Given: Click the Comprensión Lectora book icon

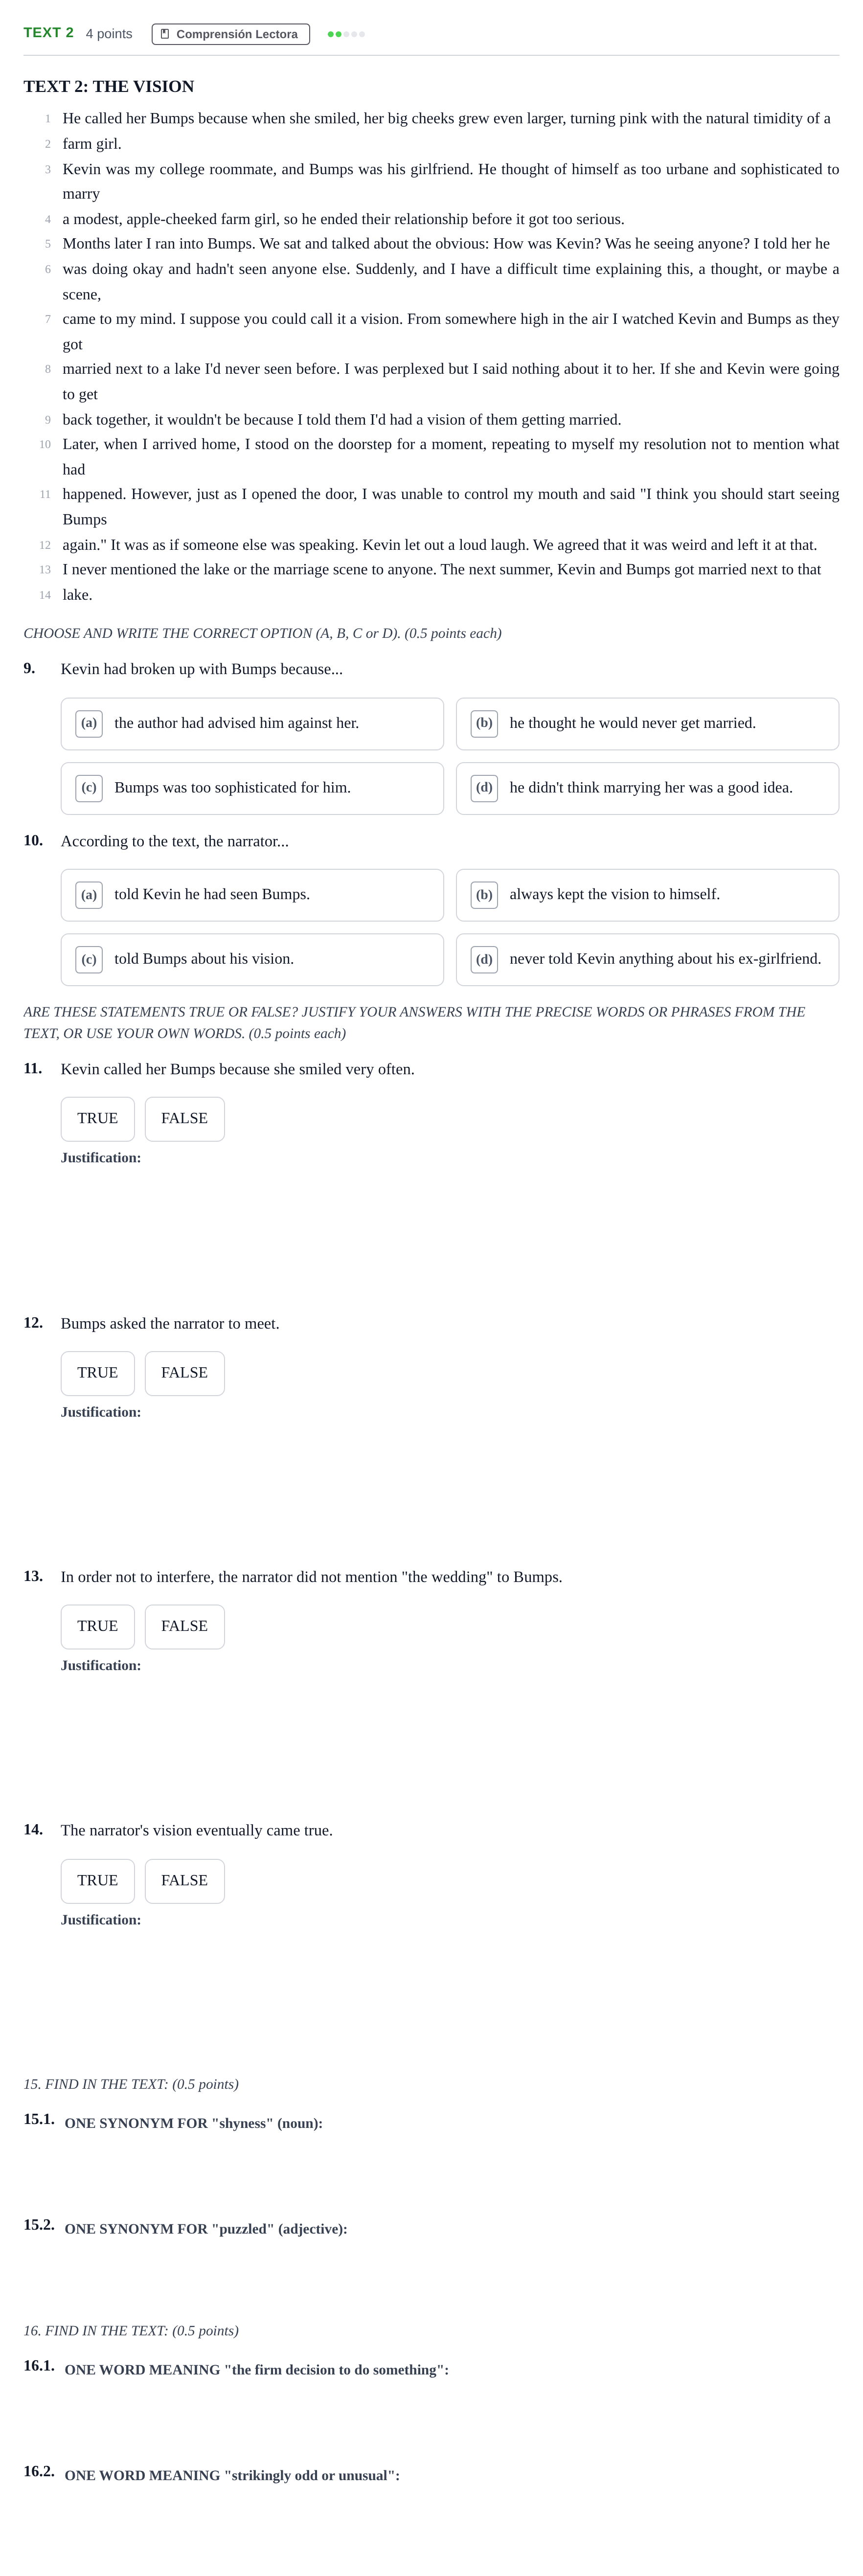Looking at the screenshot, I should click(x=165, y=34).
